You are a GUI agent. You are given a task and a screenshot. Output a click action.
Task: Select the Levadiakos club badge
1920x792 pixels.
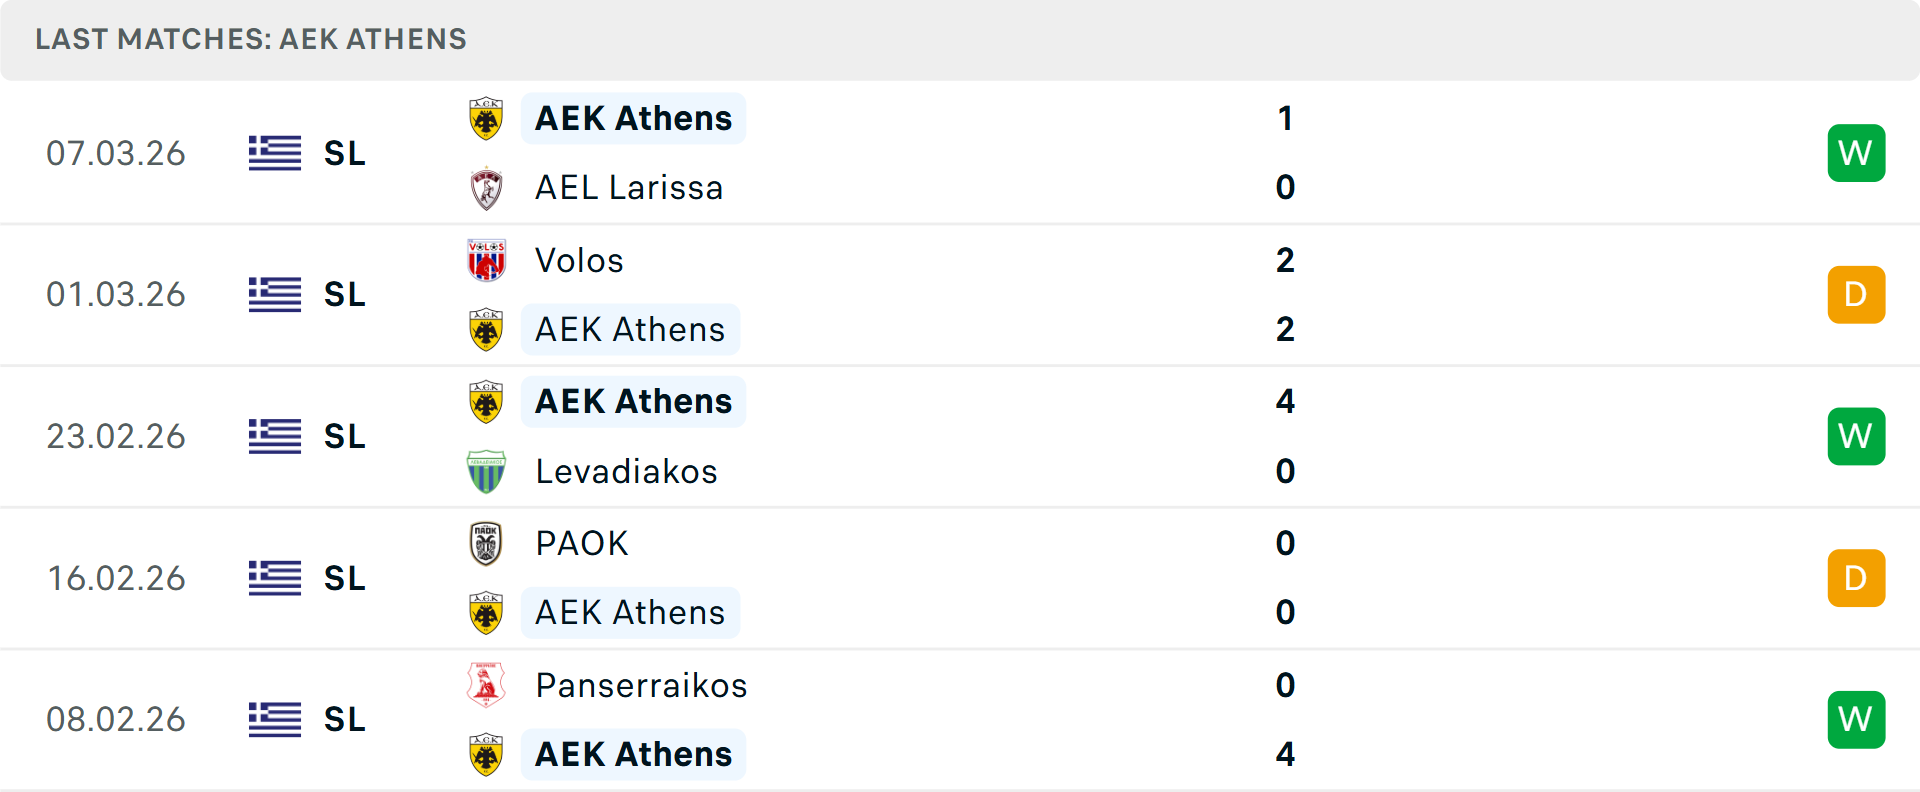click(x=486, y=471)
